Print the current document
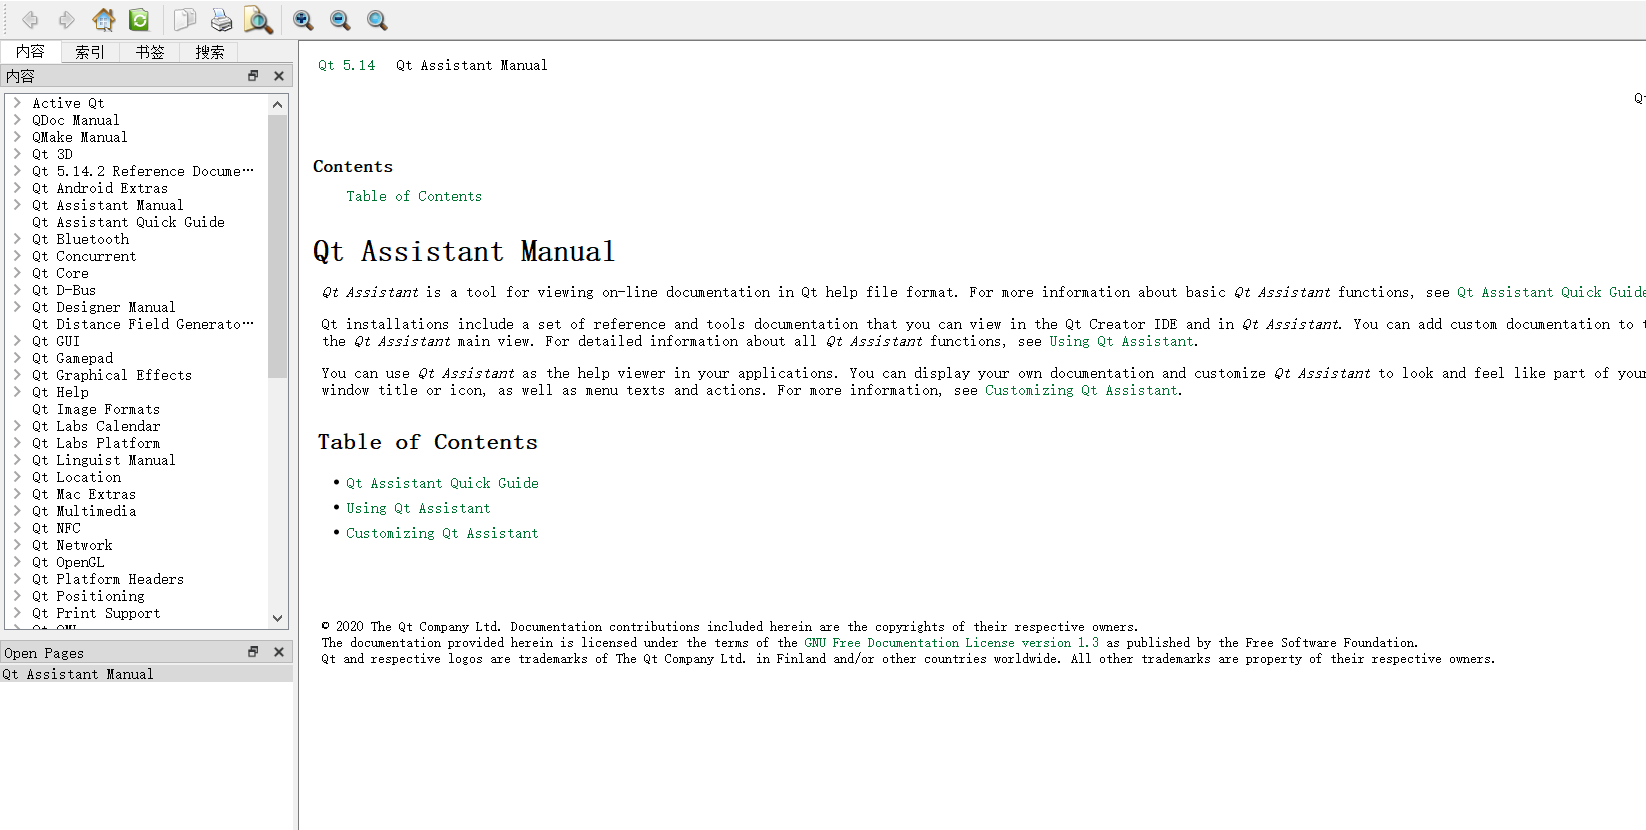1646x830 pixels. [221, 20]
